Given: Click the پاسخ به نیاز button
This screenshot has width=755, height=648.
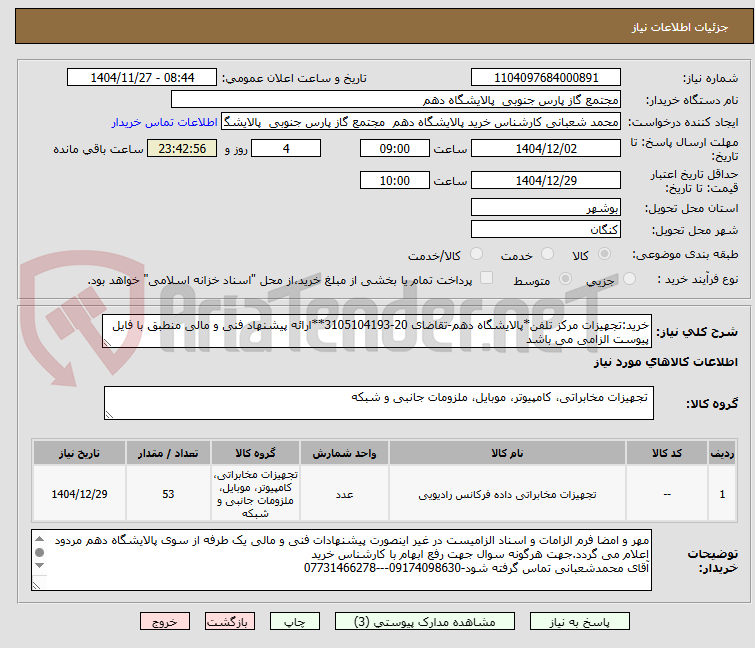Looking at the screenshot, I should 579,621.
